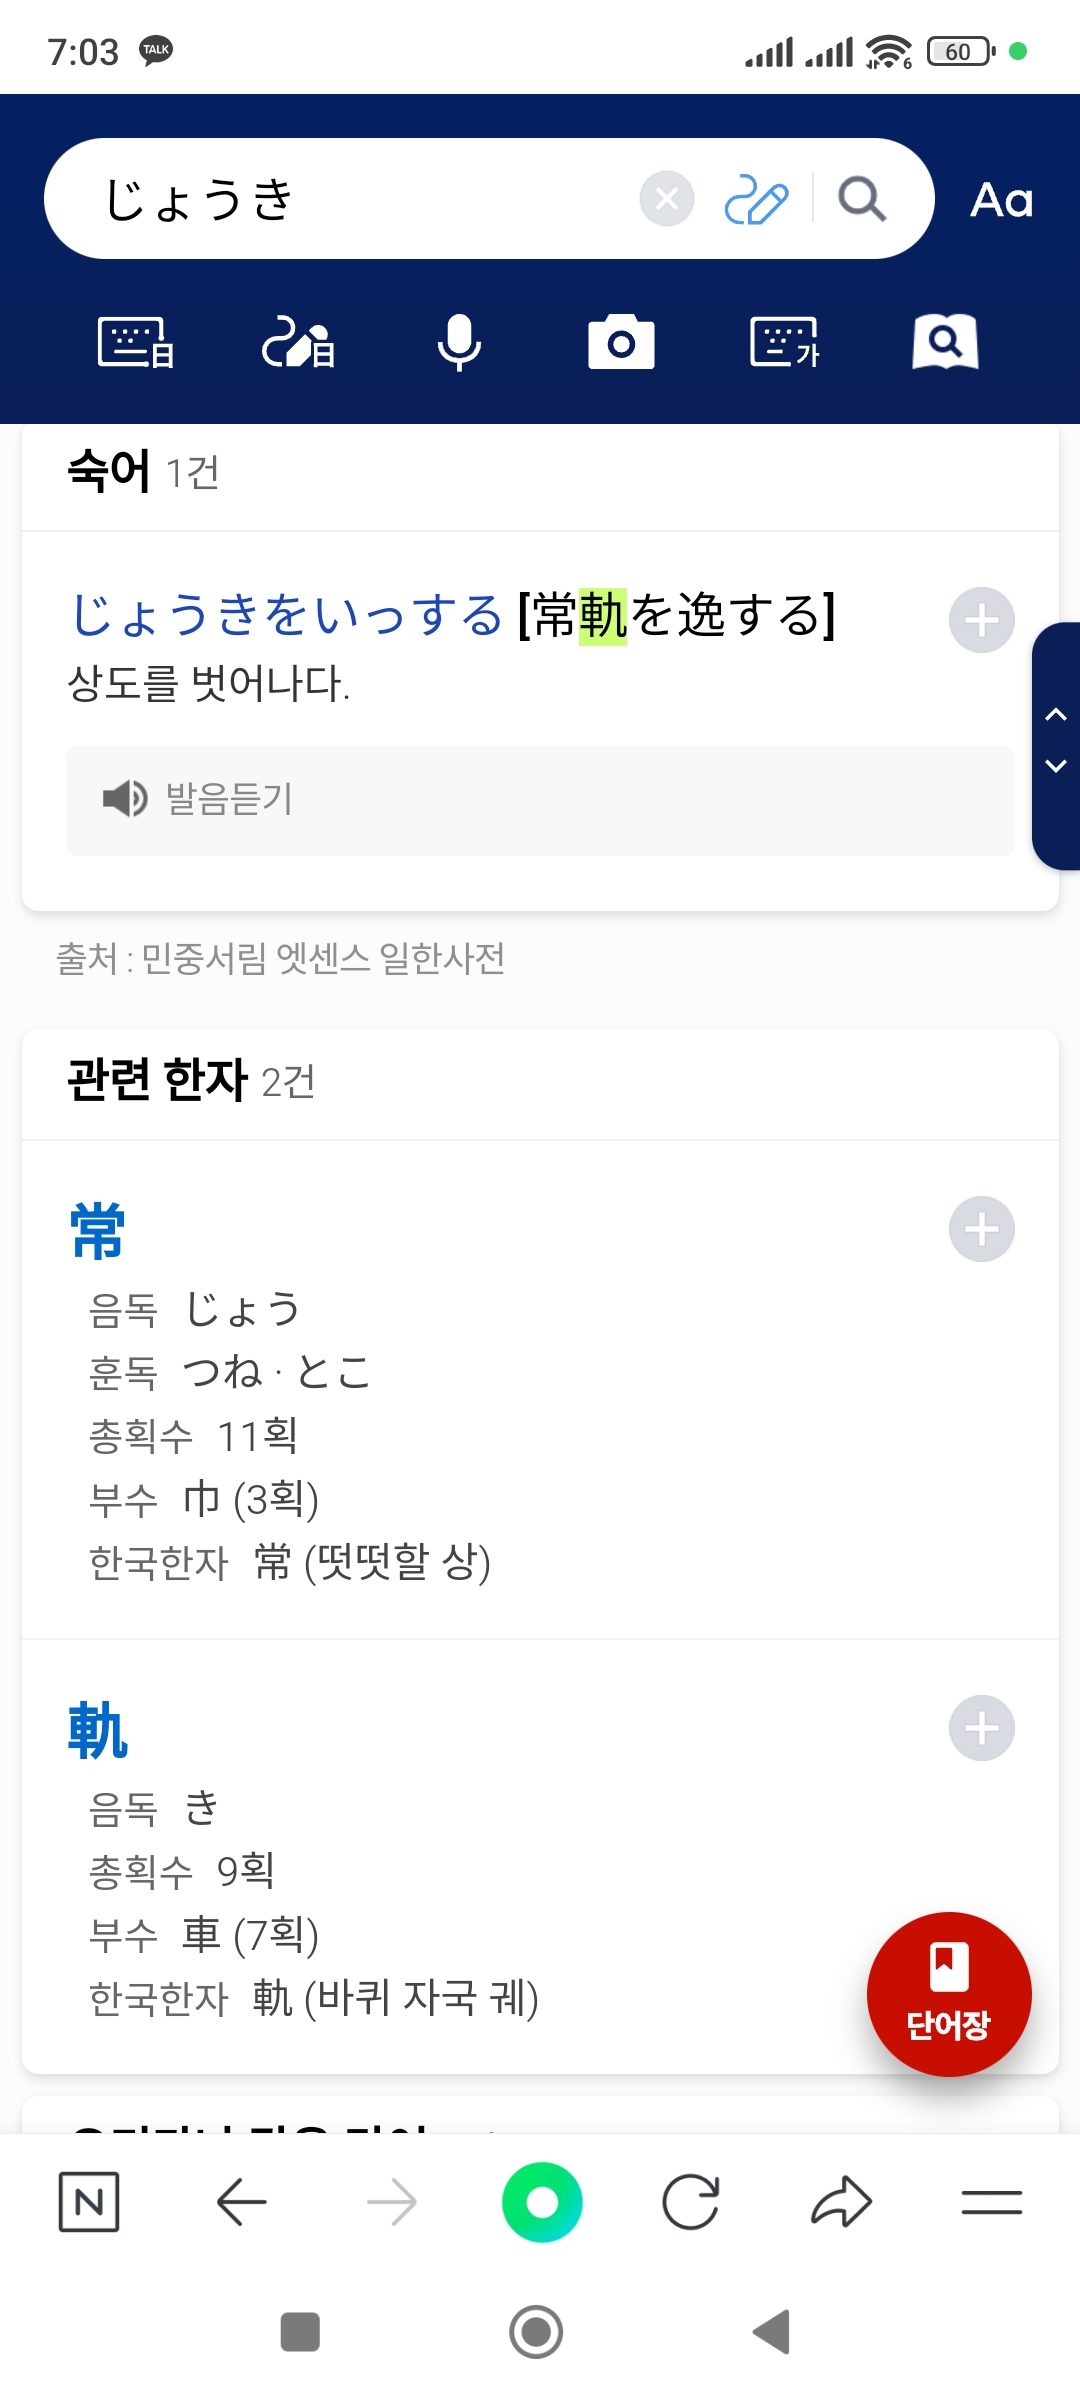
Task: Open the 常 kanji entry
Action: [97, 1231]
